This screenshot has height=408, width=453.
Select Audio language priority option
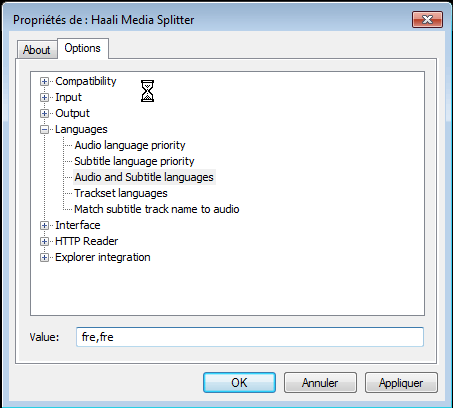click(130, 145)
